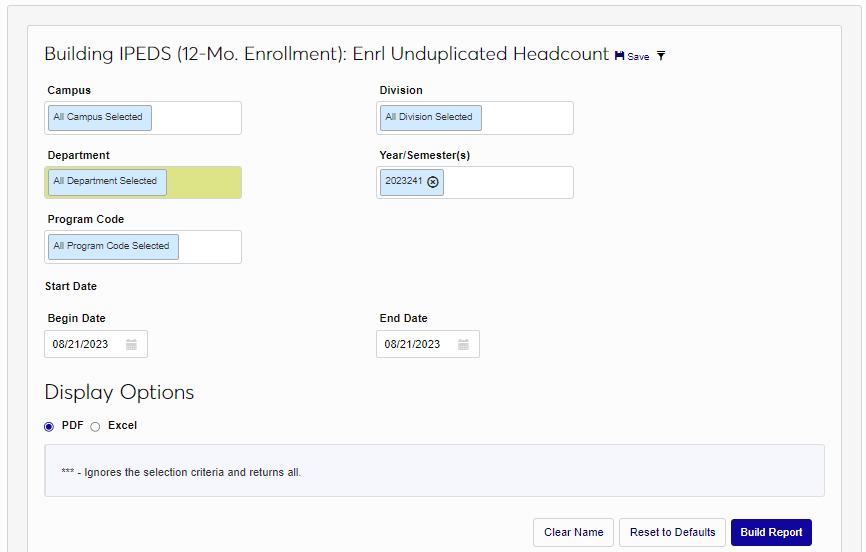Click the All Division Selected tag

429,118
